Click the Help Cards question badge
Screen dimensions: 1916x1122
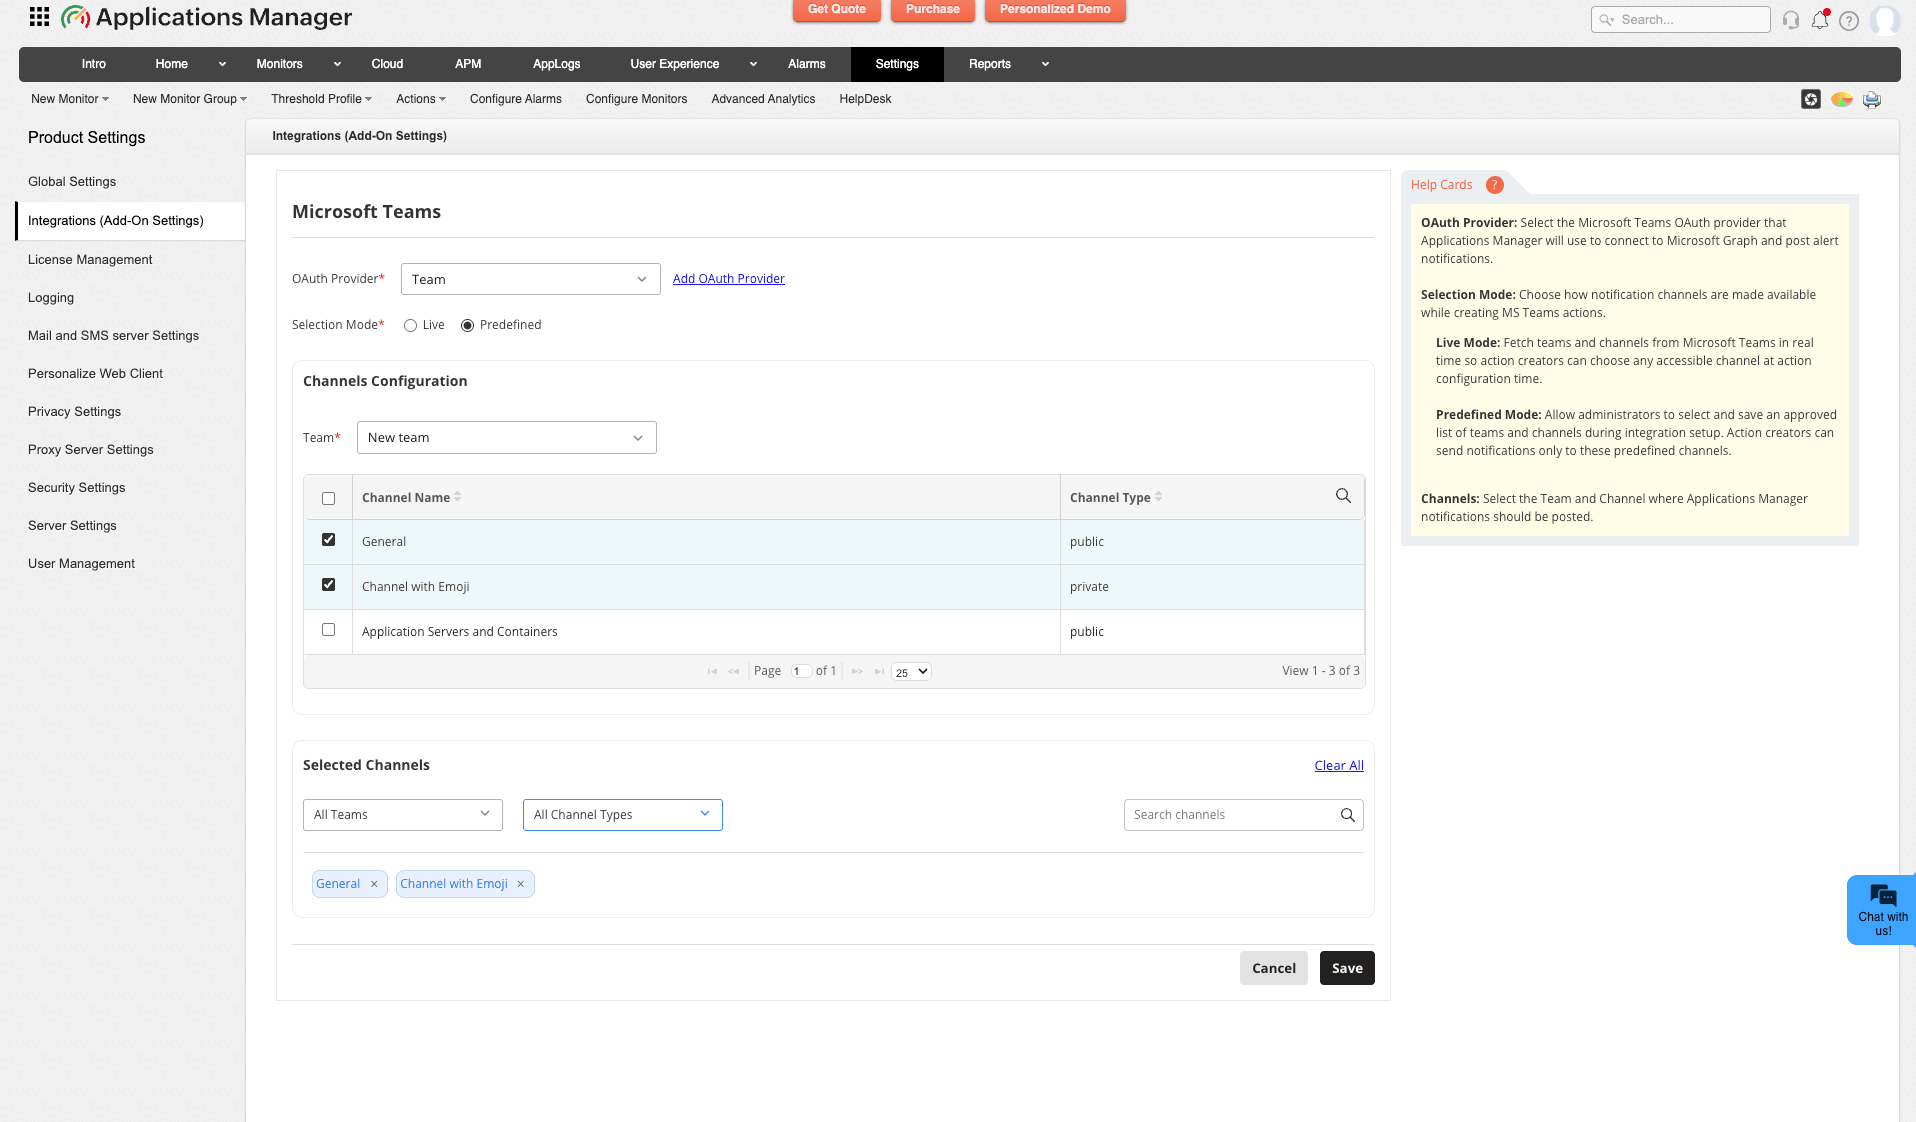(1495, 185)
